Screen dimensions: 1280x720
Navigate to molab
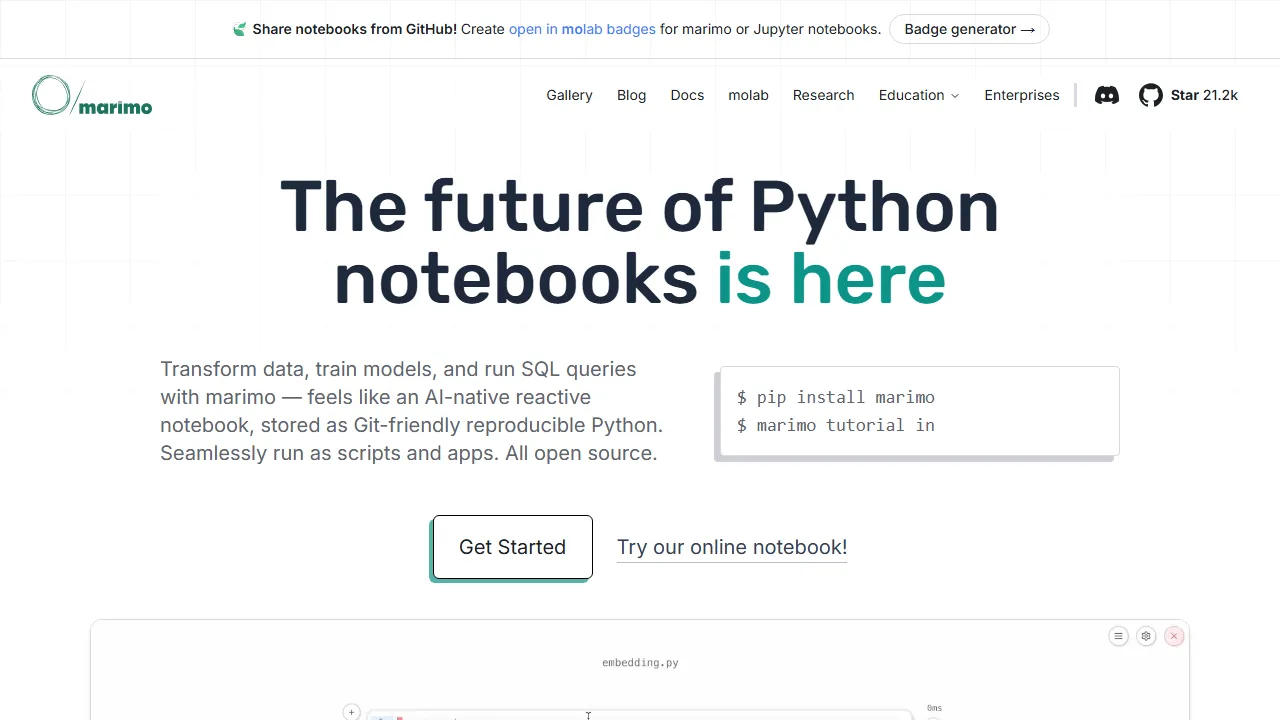point(748,95)
